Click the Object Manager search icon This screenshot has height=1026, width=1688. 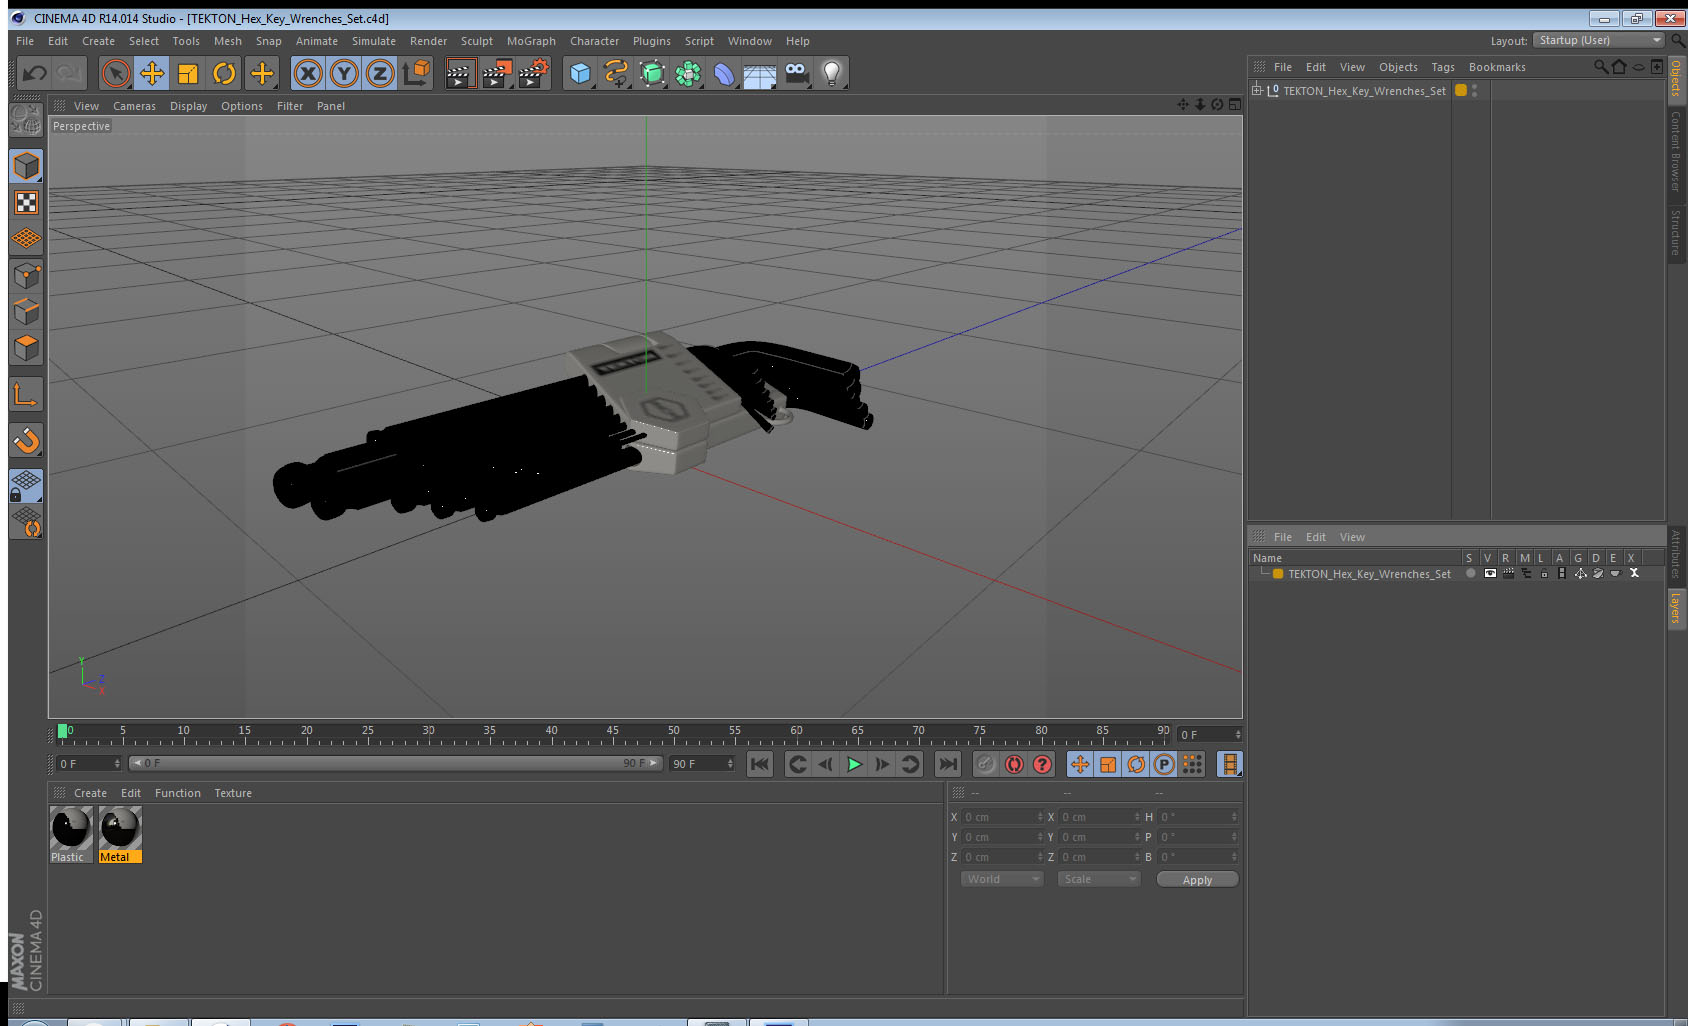[1600, 67]
